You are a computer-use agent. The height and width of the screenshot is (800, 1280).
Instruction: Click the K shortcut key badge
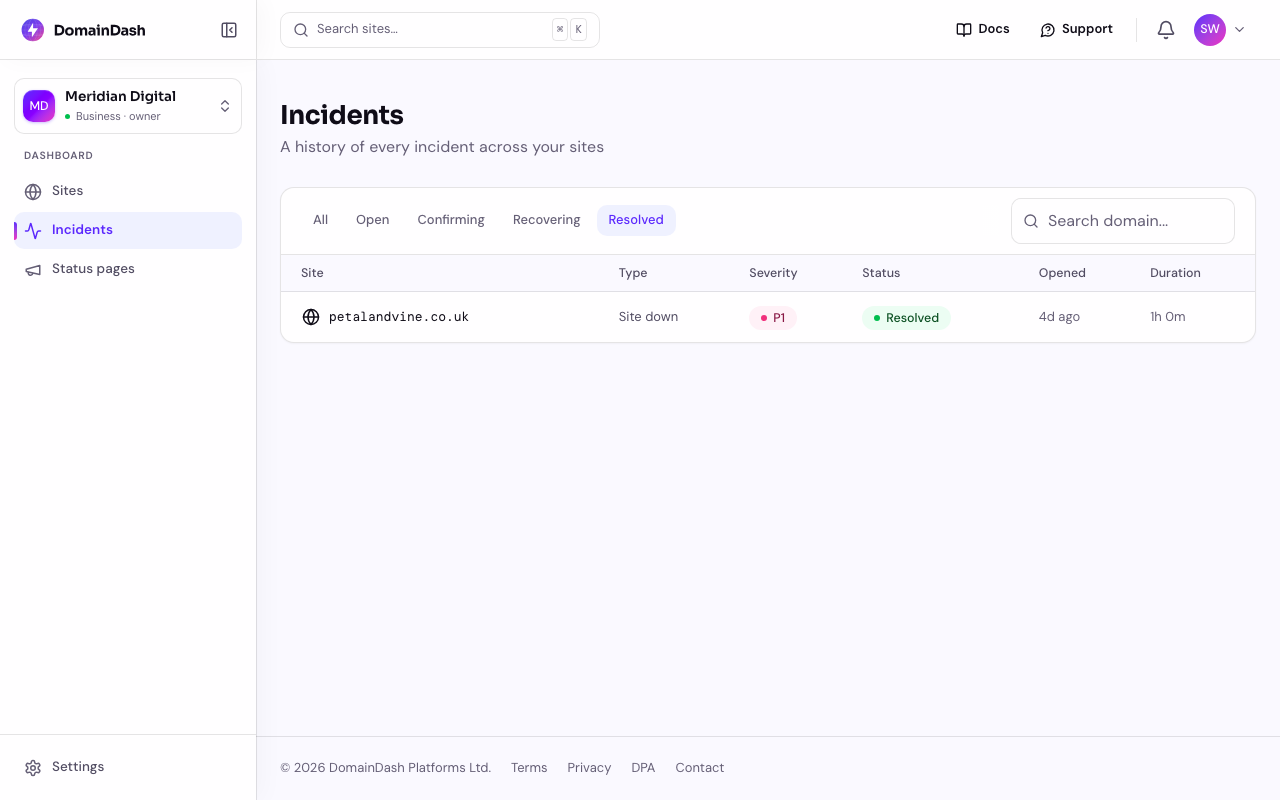pyautogui.click(x=578, y=30)
